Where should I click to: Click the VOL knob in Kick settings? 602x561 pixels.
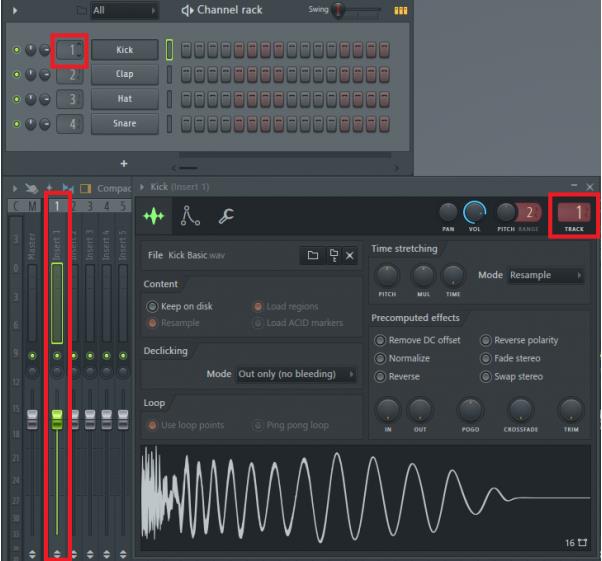[x=475, y=212]
